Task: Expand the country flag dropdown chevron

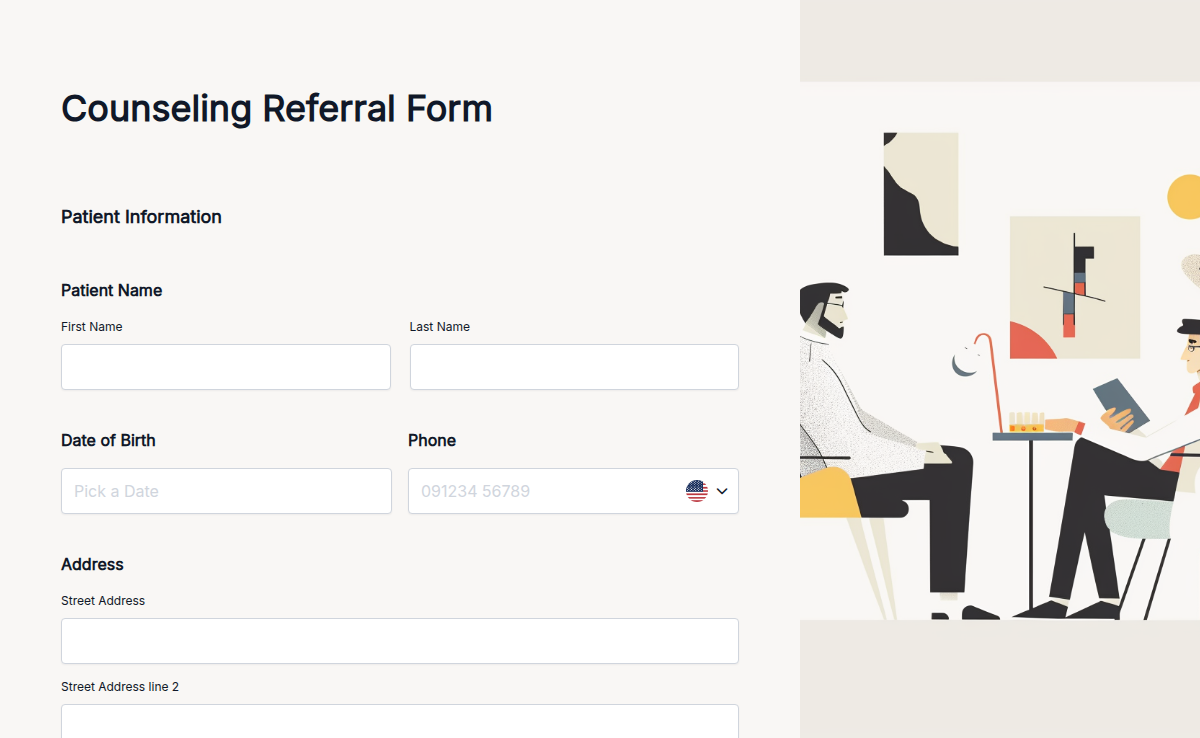Action: pos(719,491)
